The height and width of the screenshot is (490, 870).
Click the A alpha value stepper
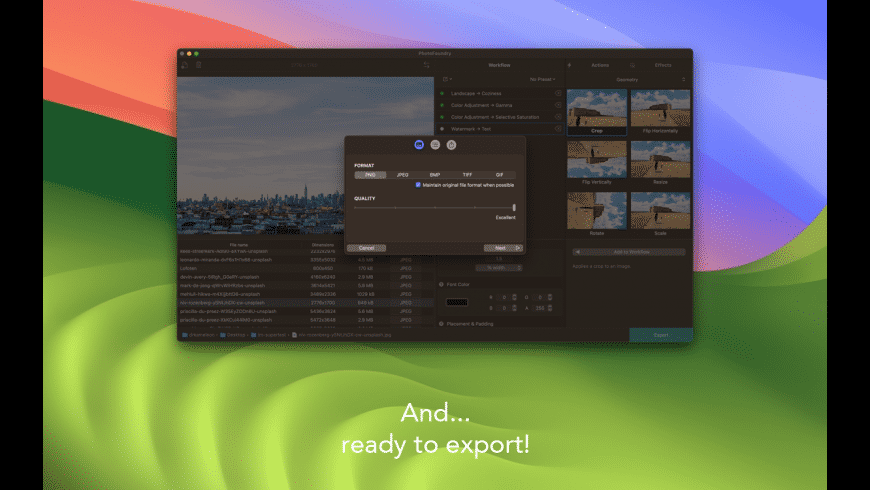(x=550, y=308)
